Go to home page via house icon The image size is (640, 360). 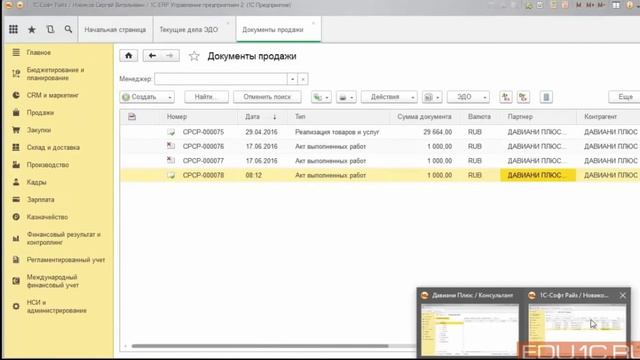tap(129, 56)
